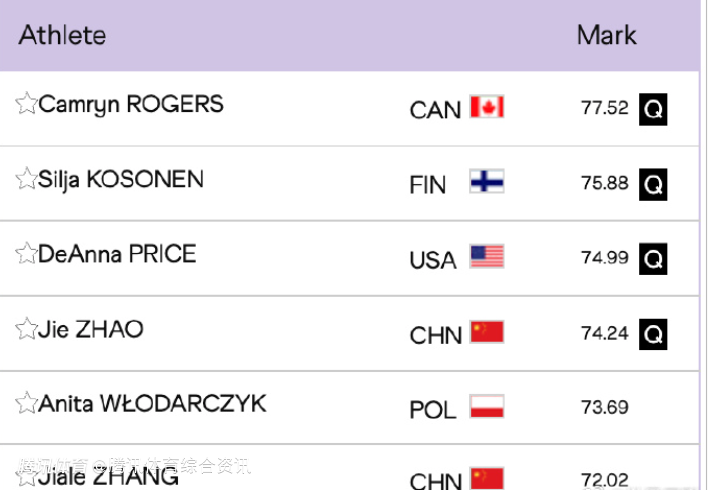Screen dimensions: 708x490
Task: Click Q qualified badge for 74.24
Action: pyautogui.click(x=653, y=334)
